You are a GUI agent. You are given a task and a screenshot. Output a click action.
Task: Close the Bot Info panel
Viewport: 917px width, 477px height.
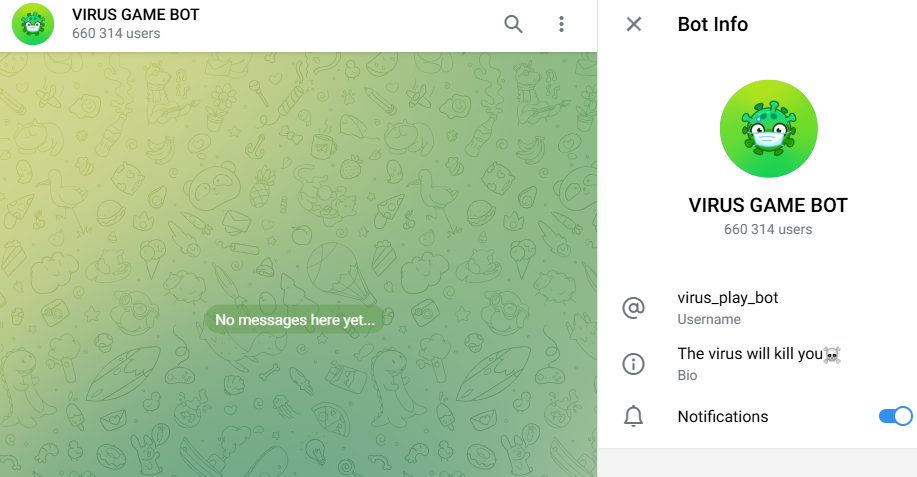coord(634,24)
